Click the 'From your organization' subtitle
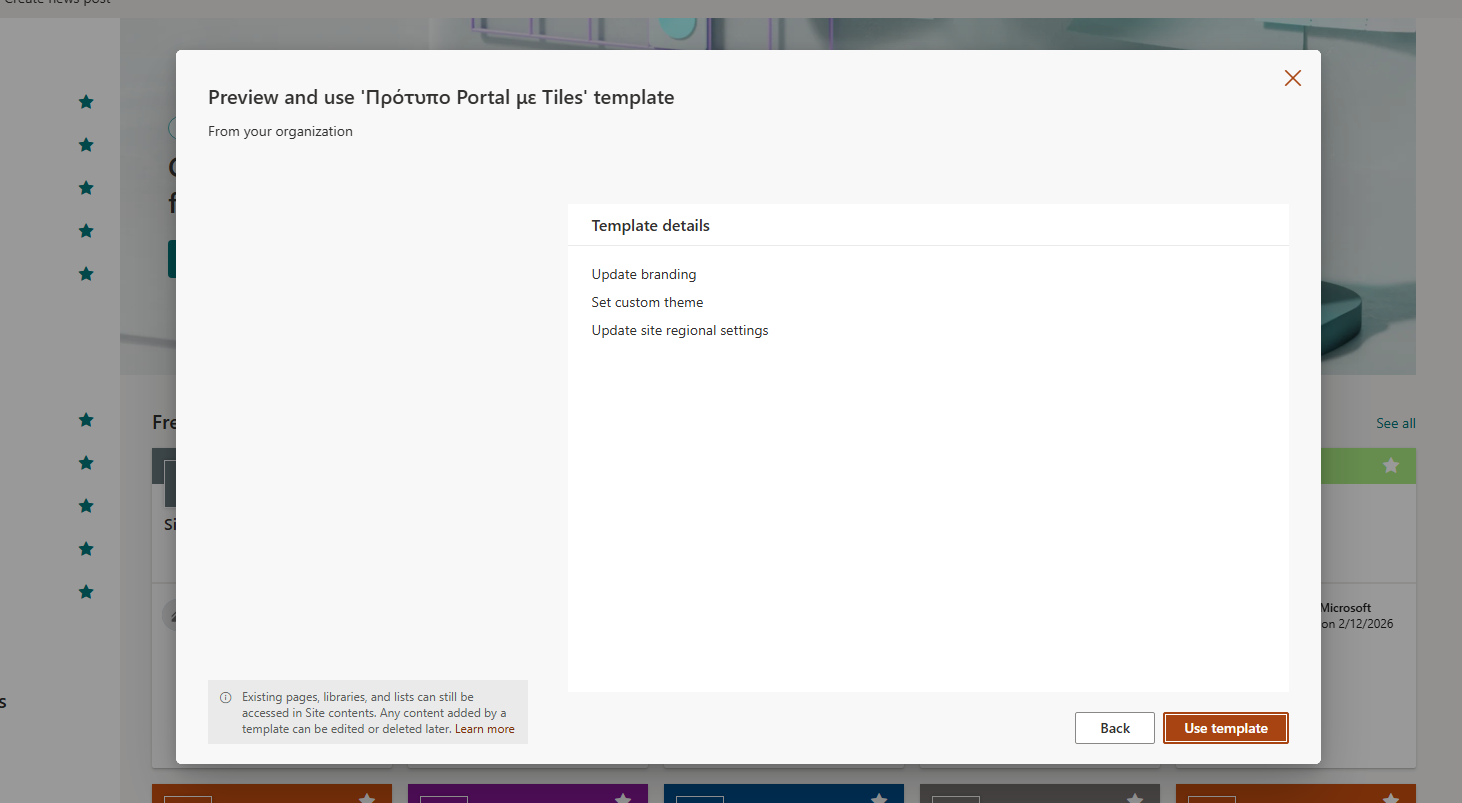Screen dimensions: 1462x803 [x=280, y=131]
